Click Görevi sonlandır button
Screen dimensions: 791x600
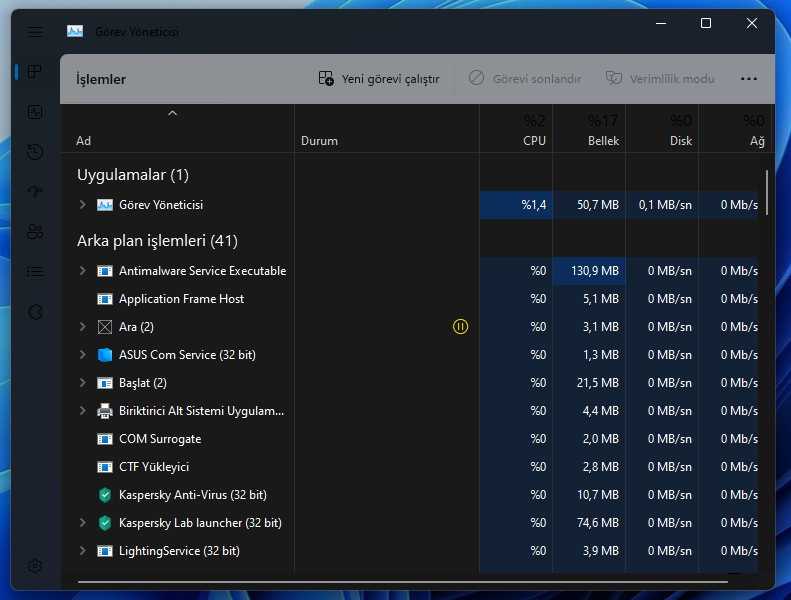(525, 79)
